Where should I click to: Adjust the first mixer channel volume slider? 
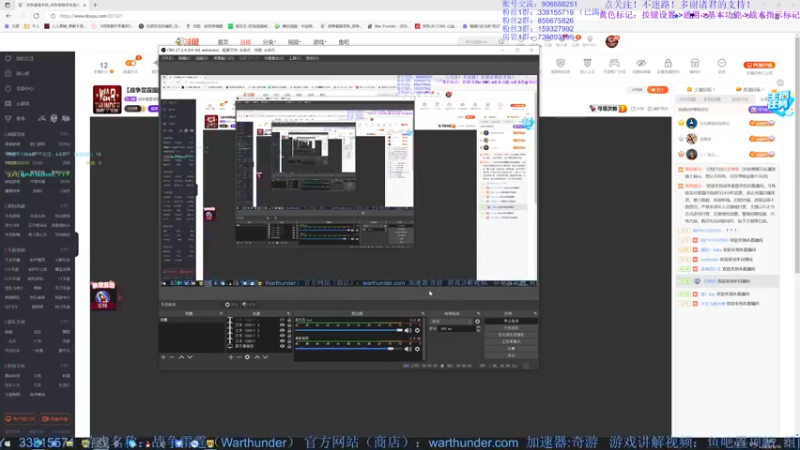click(x=349, y=331)
